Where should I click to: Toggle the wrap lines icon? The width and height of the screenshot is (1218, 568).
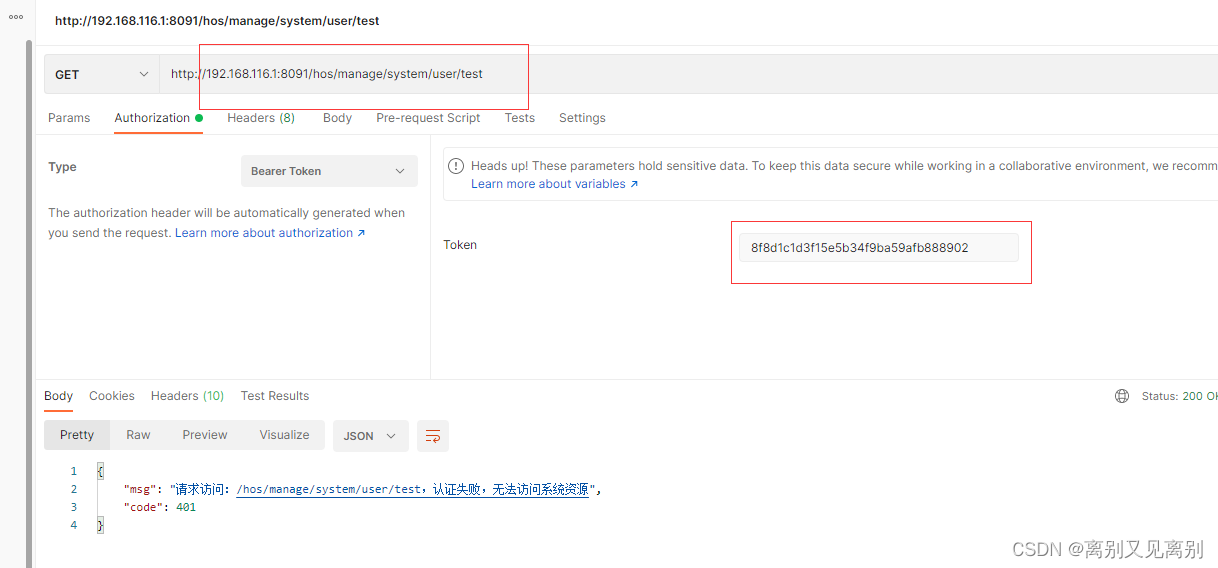click(x=433, y=436)
